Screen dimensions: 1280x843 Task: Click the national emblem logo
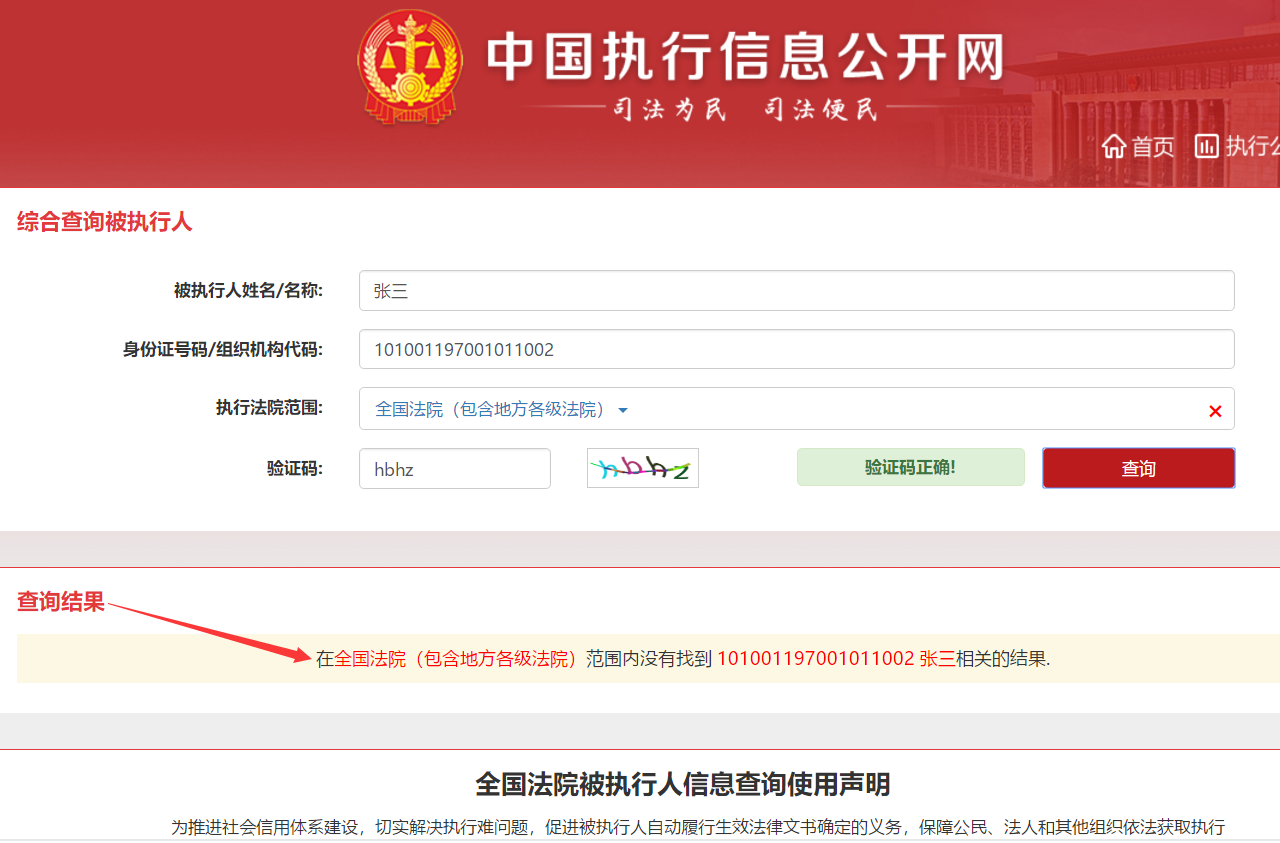click(410, 67)
